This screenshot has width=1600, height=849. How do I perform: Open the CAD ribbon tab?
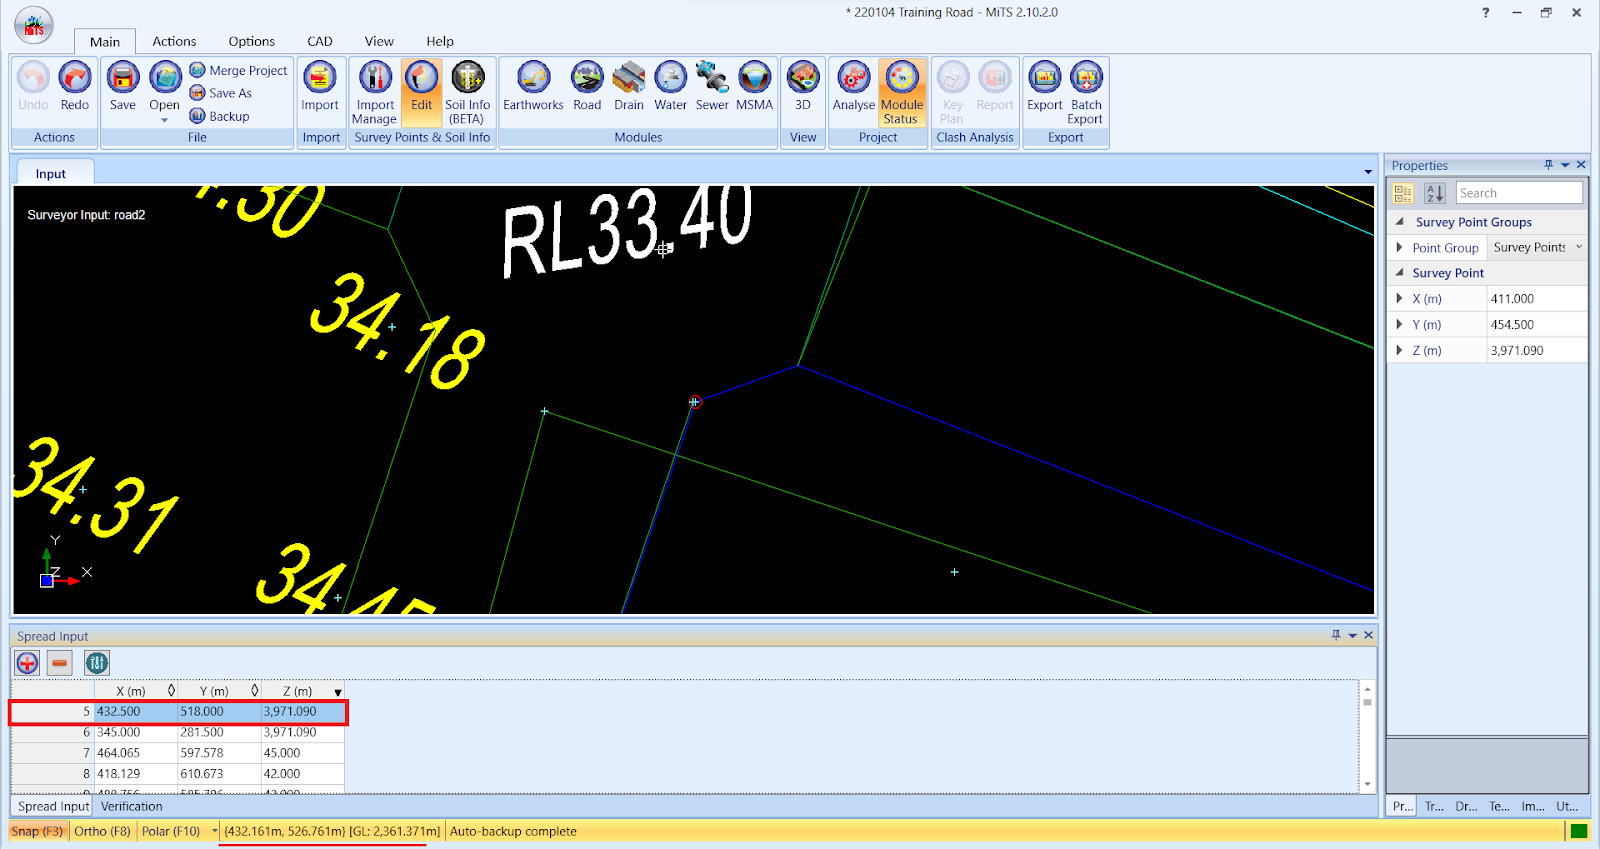[x=320, y=41]
